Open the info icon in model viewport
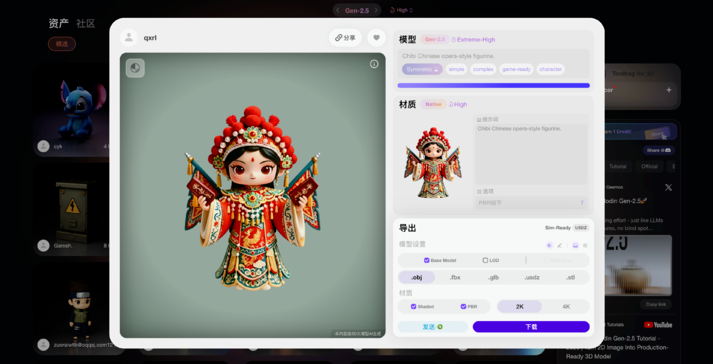This screenshot has height=364, width=713. pos(374,64)
